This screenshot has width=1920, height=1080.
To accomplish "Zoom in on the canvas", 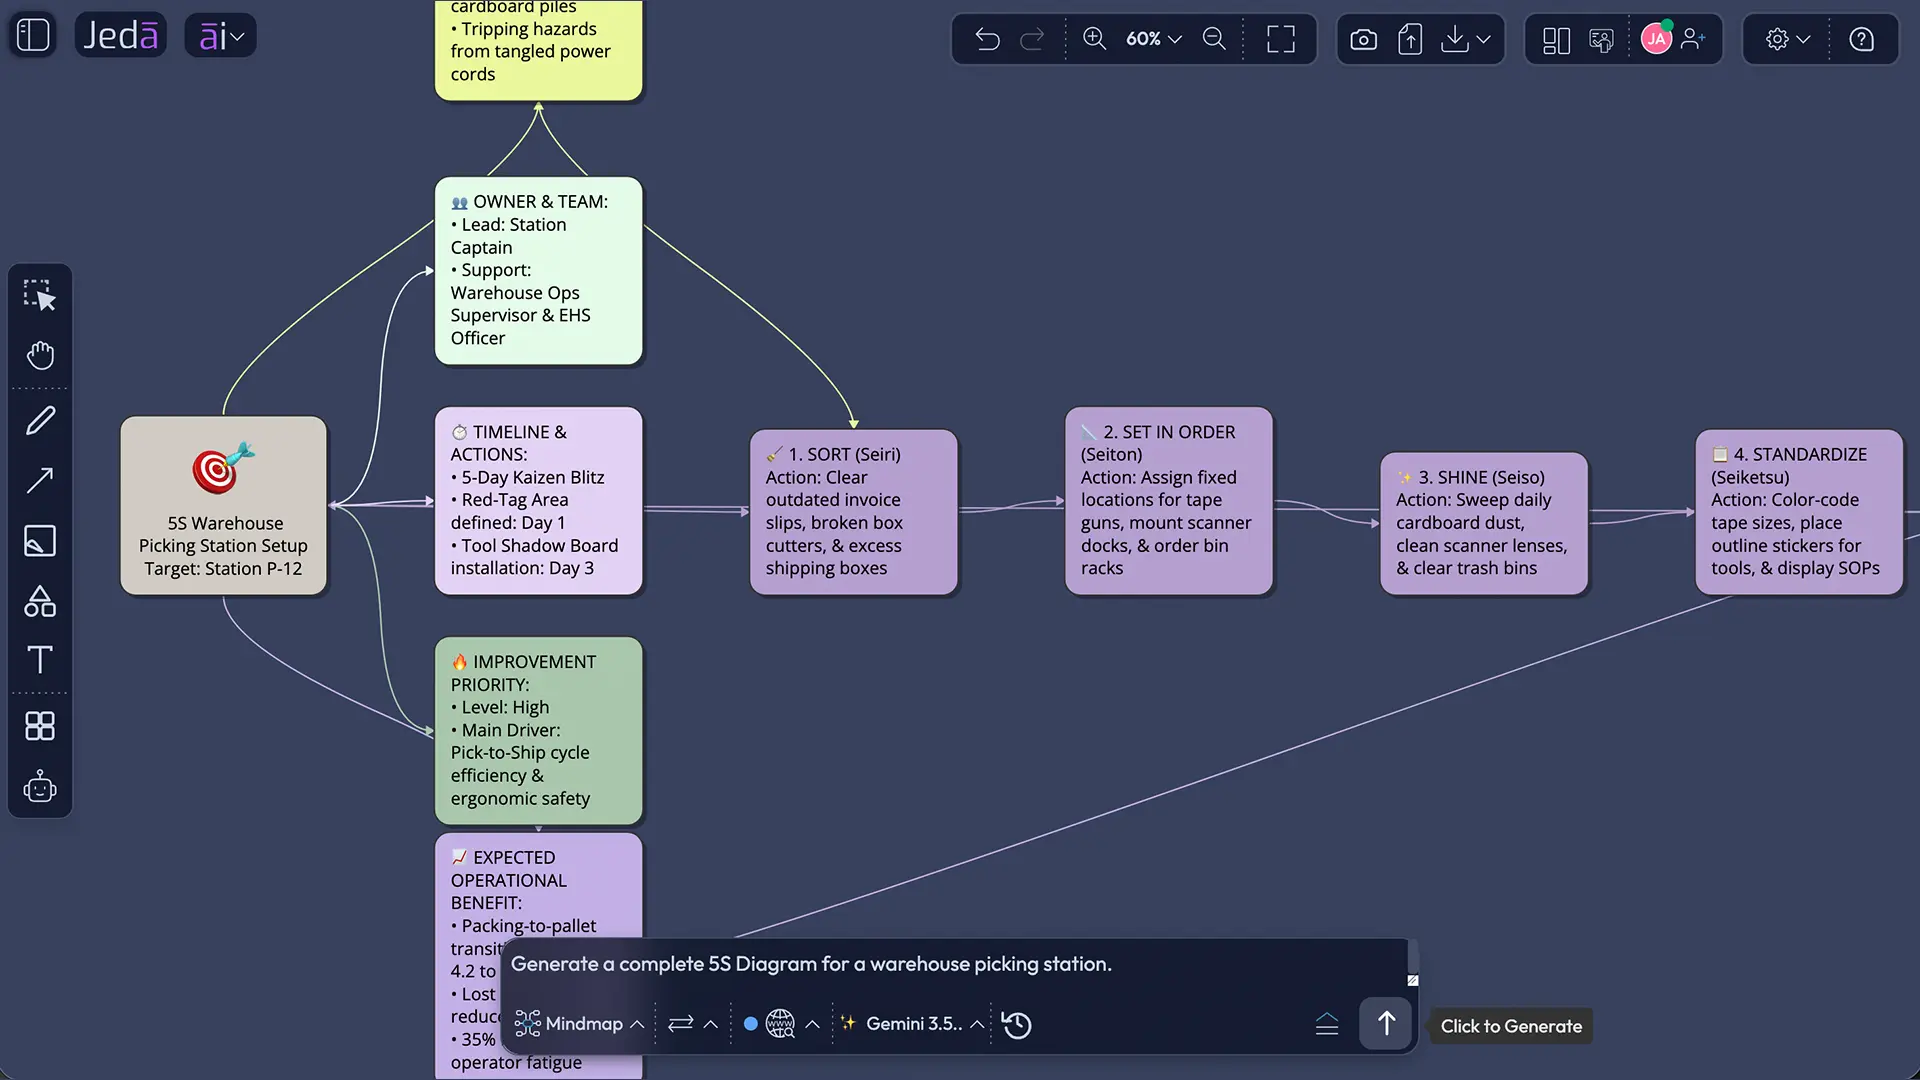I will pyautogui.click(x=1095, y=39).
